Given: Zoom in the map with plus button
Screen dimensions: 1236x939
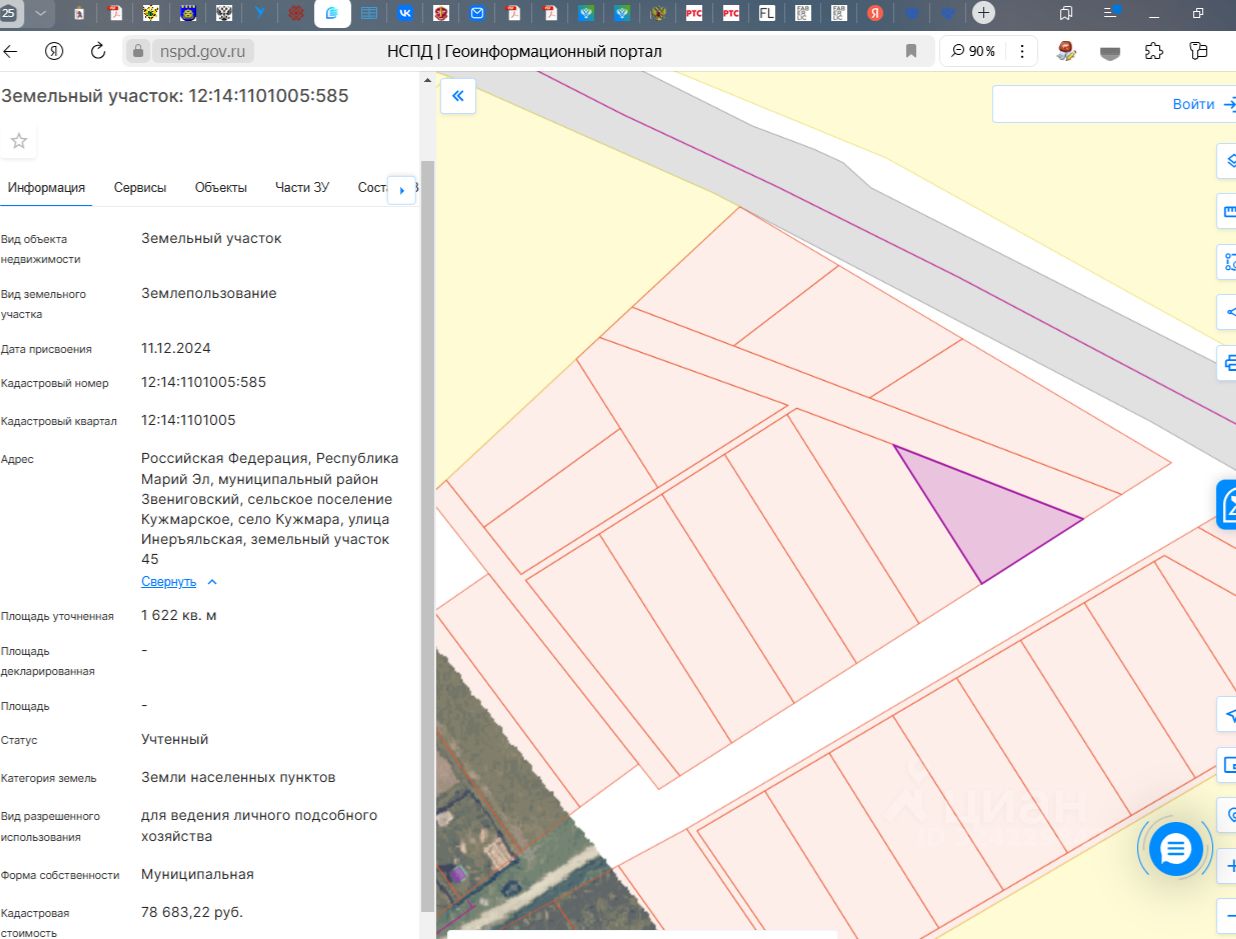Looking at the screenshot, I should tap(1228, 865).
